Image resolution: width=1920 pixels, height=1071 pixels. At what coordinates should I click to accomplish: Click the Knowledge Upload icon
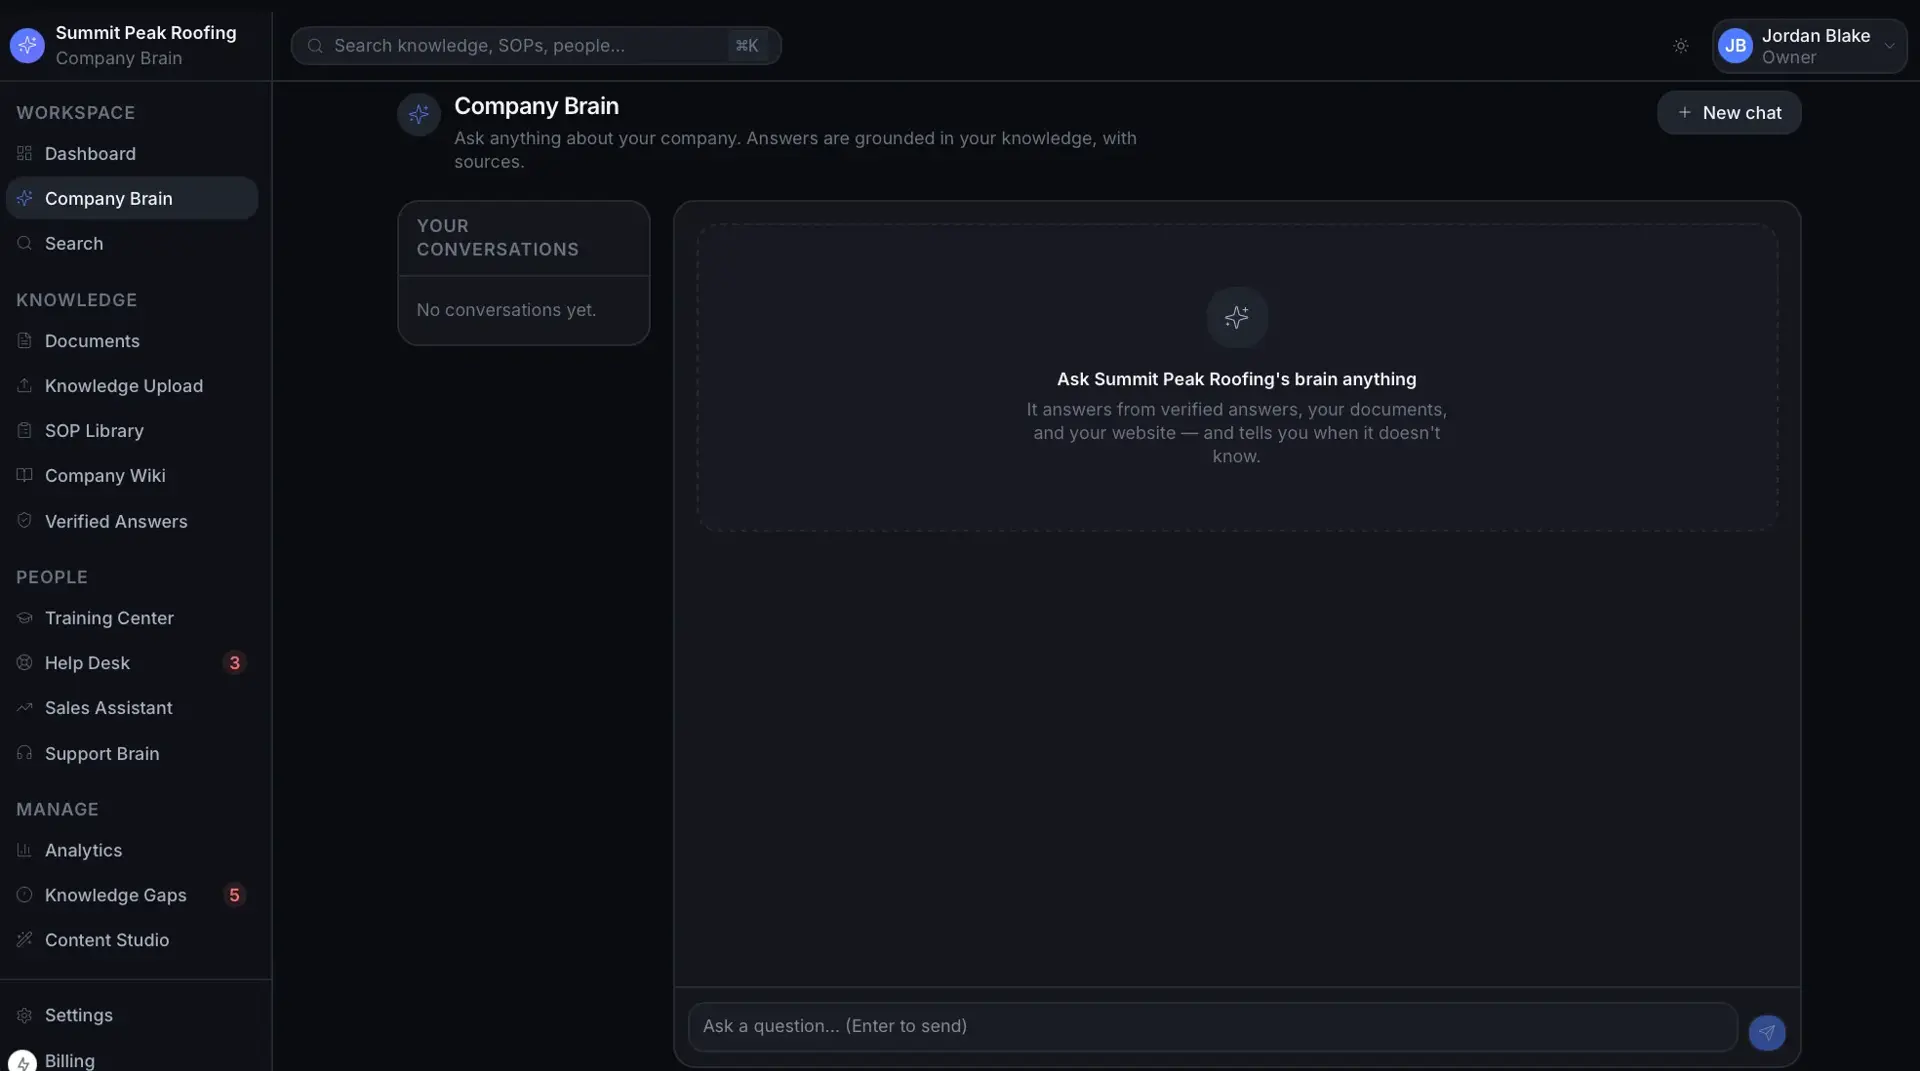coord(25,385)
